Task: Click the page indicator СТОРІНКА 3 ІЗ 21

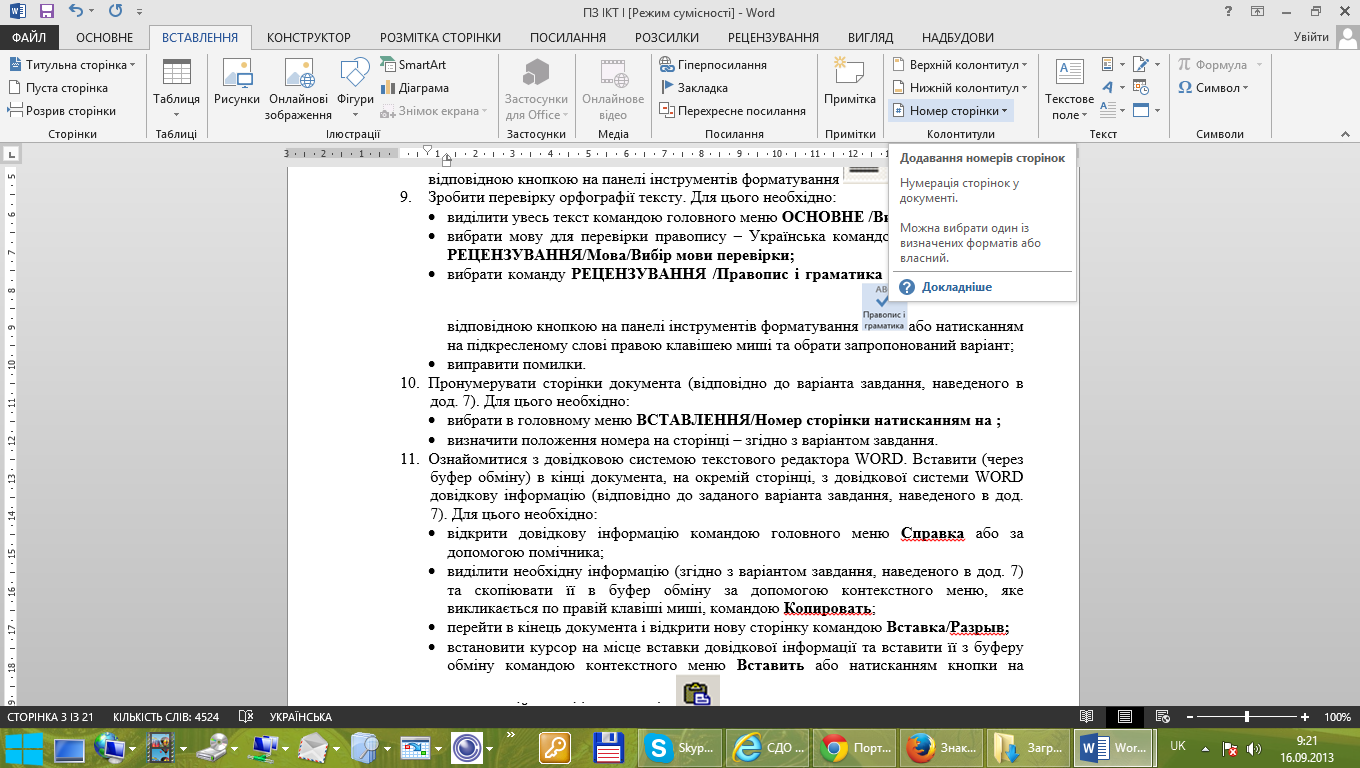Action: tap(50, 717)
